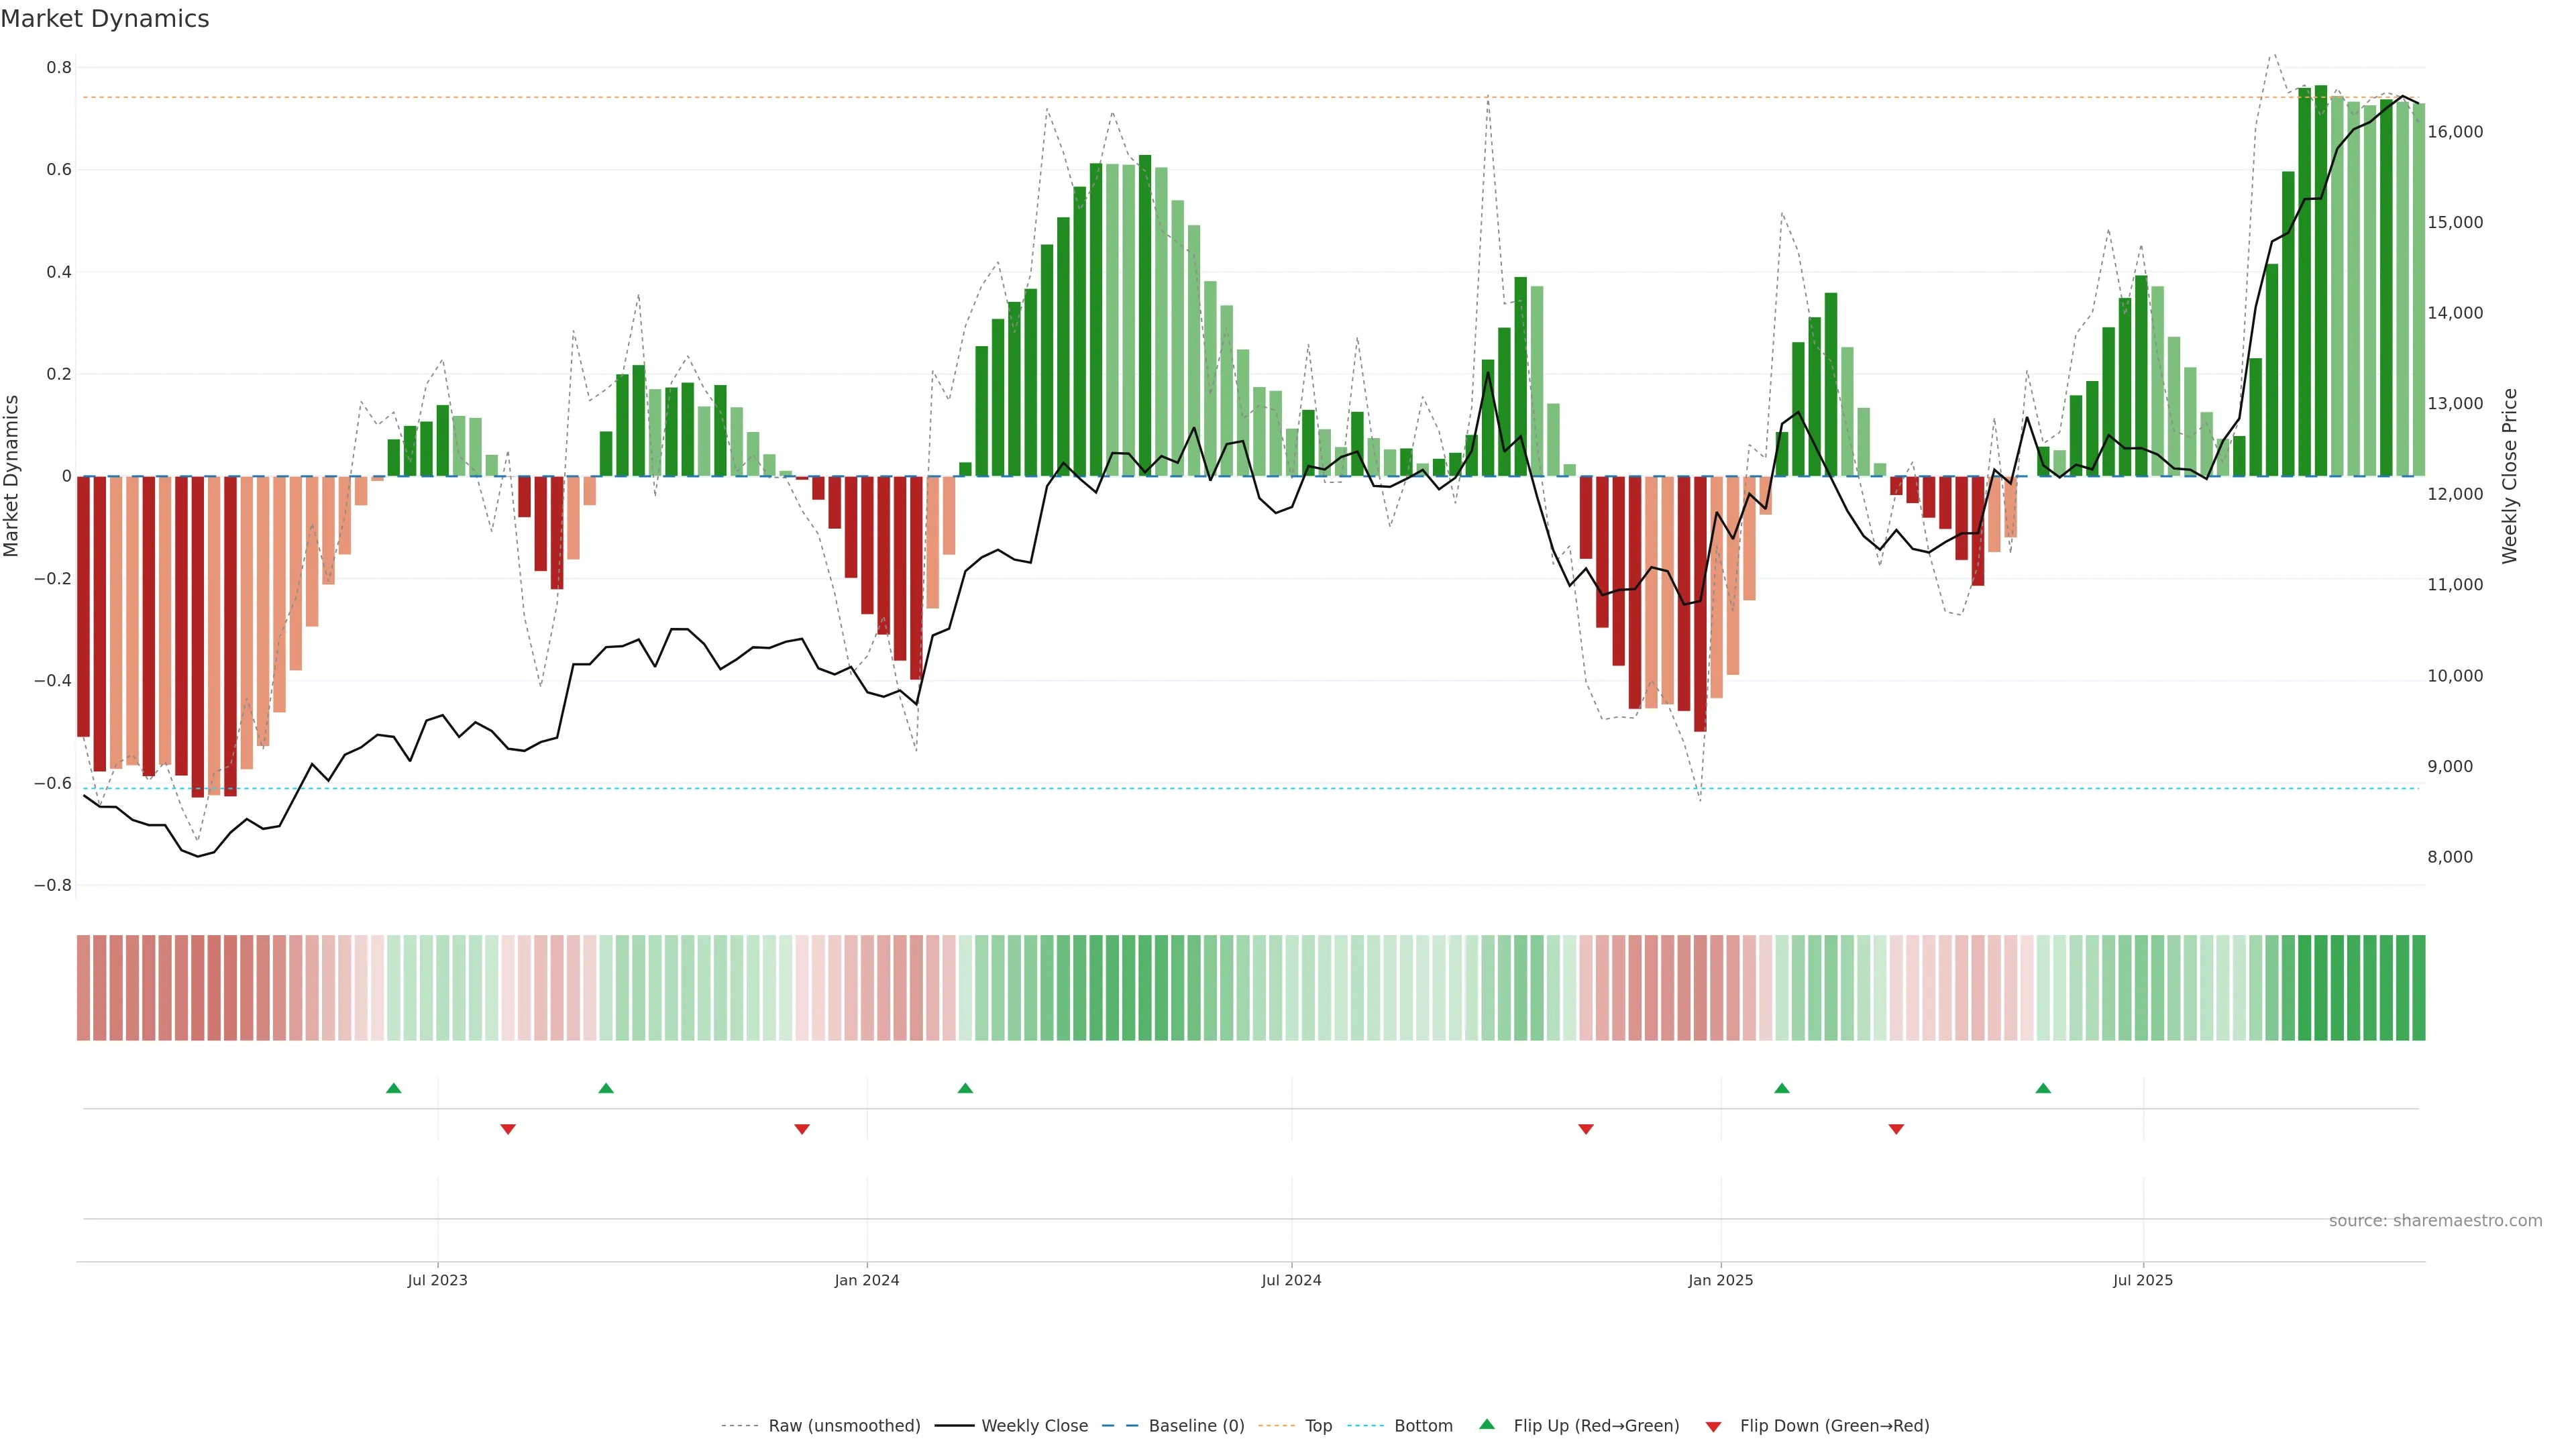This screenshot has height=1449, width=2576.
Task: Toggle Baseline (0) legend entry
Action: [x=1196, y=1426]
